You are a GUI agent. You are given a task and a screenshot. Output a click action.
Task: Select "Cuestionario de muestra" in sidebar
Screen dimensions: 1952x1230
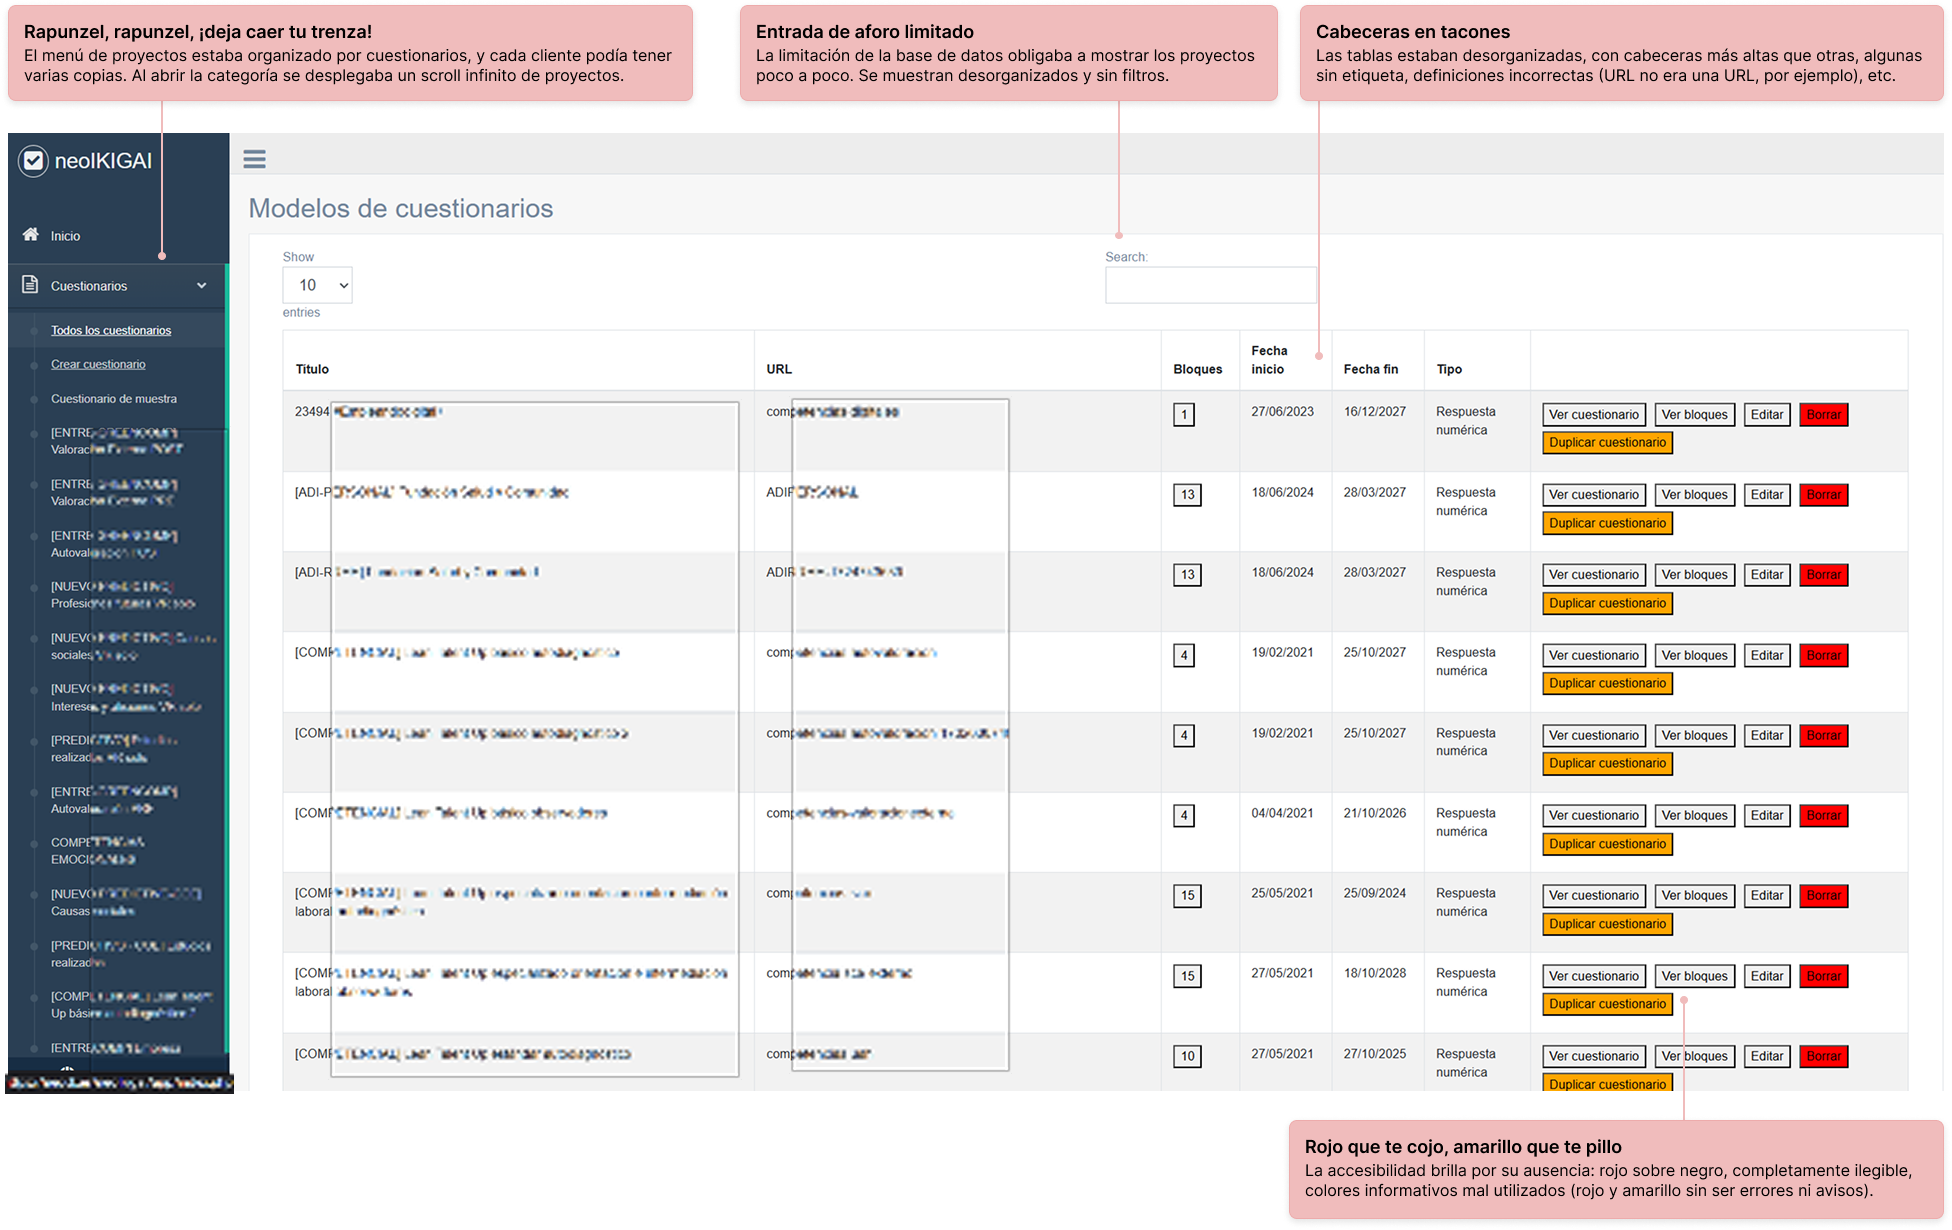point(113,398)
